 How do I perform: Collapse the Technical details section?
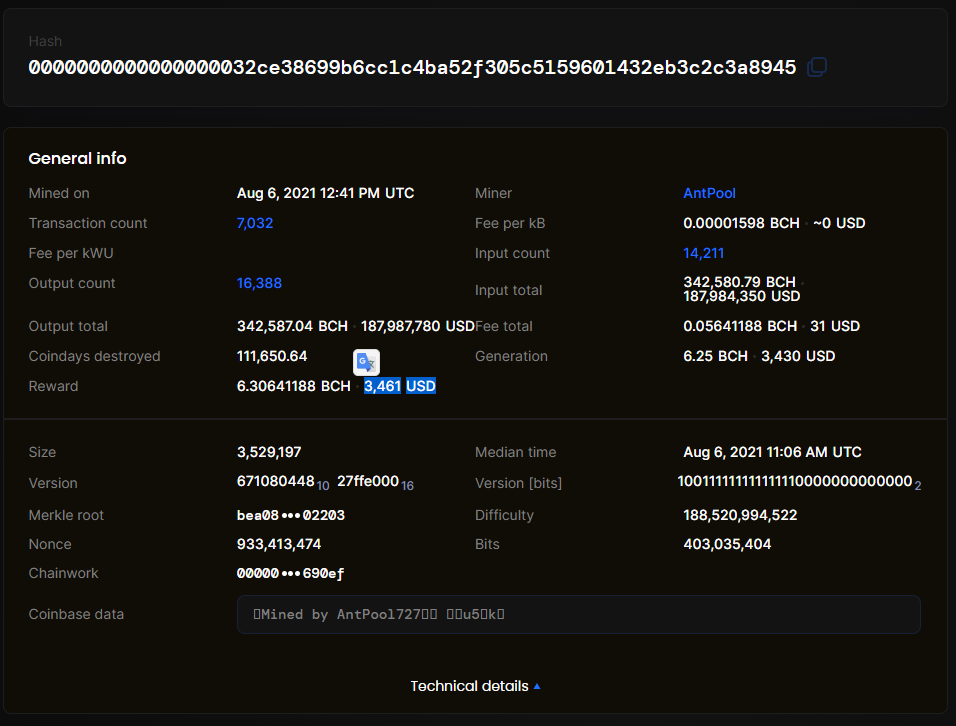[x=476, y=686]
